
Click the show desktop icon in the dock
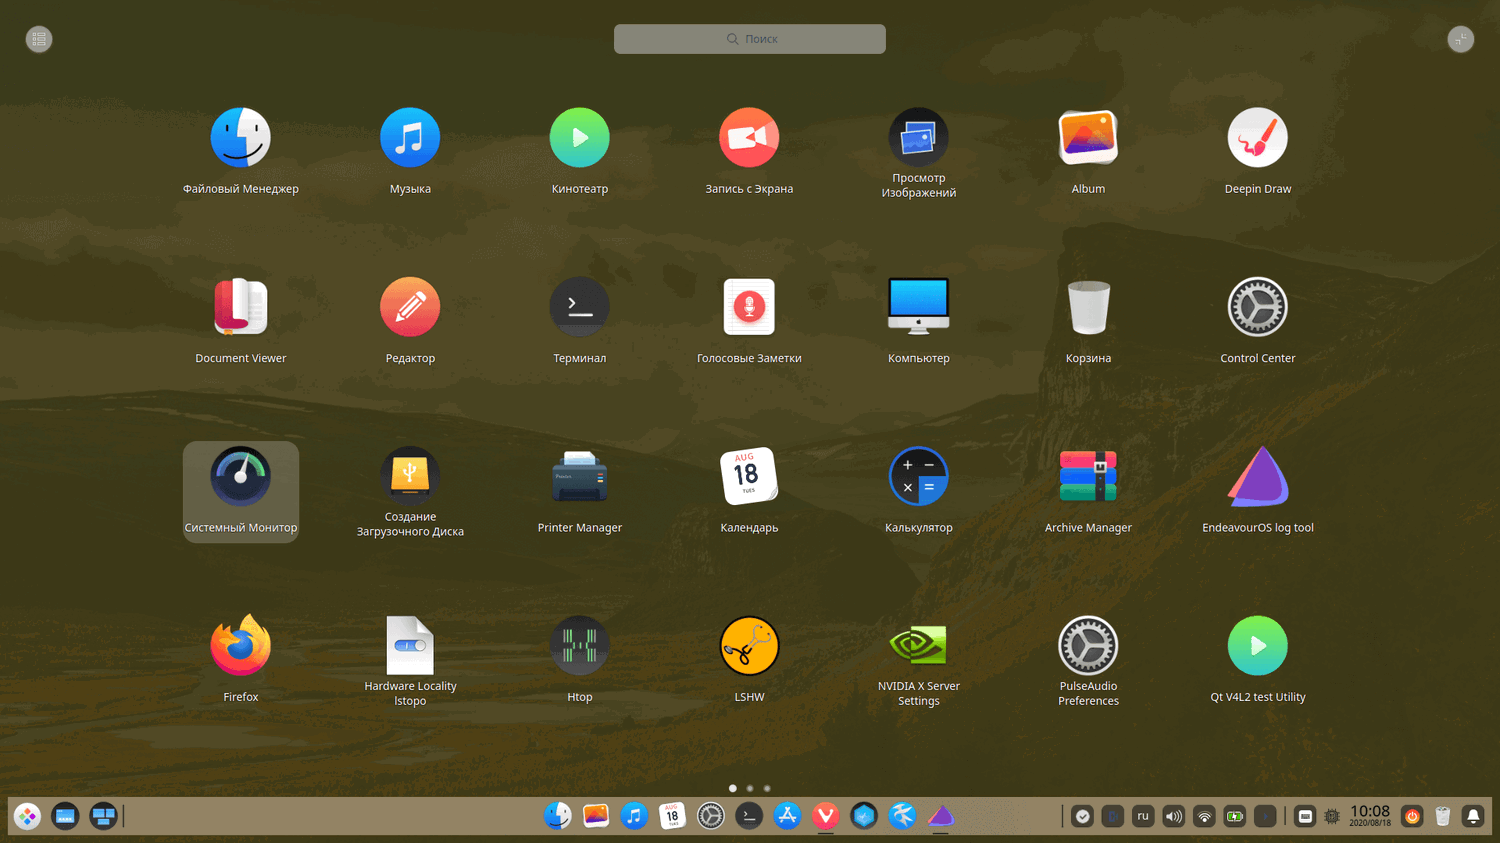(65, 816)
